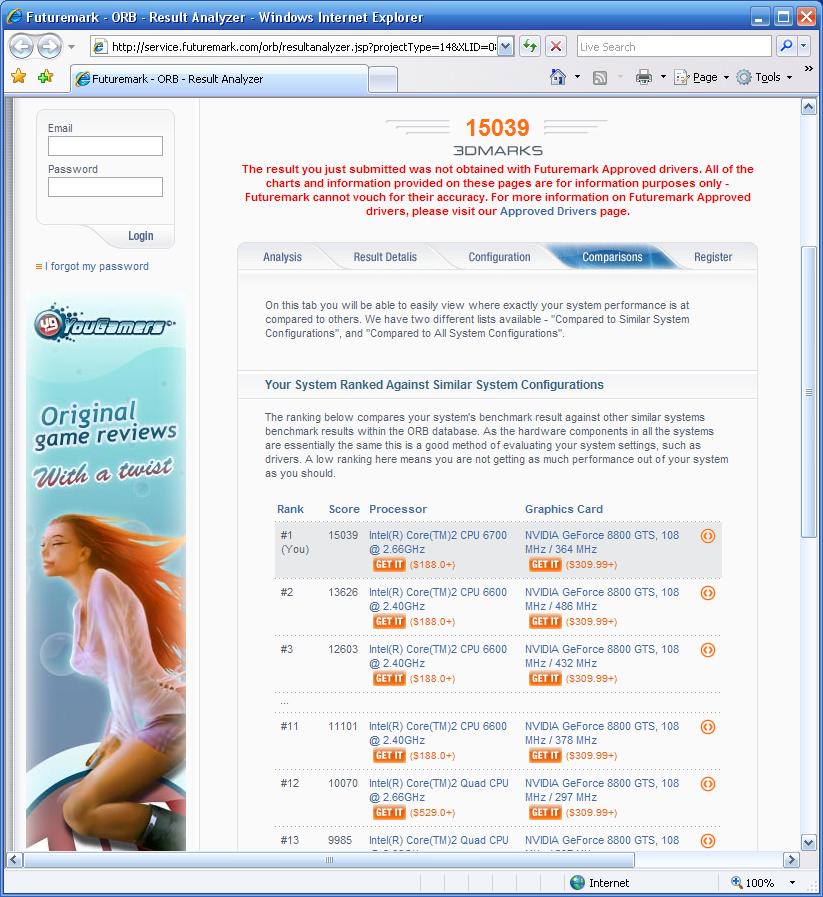Expand the toolbar overflow chevron

808,69
